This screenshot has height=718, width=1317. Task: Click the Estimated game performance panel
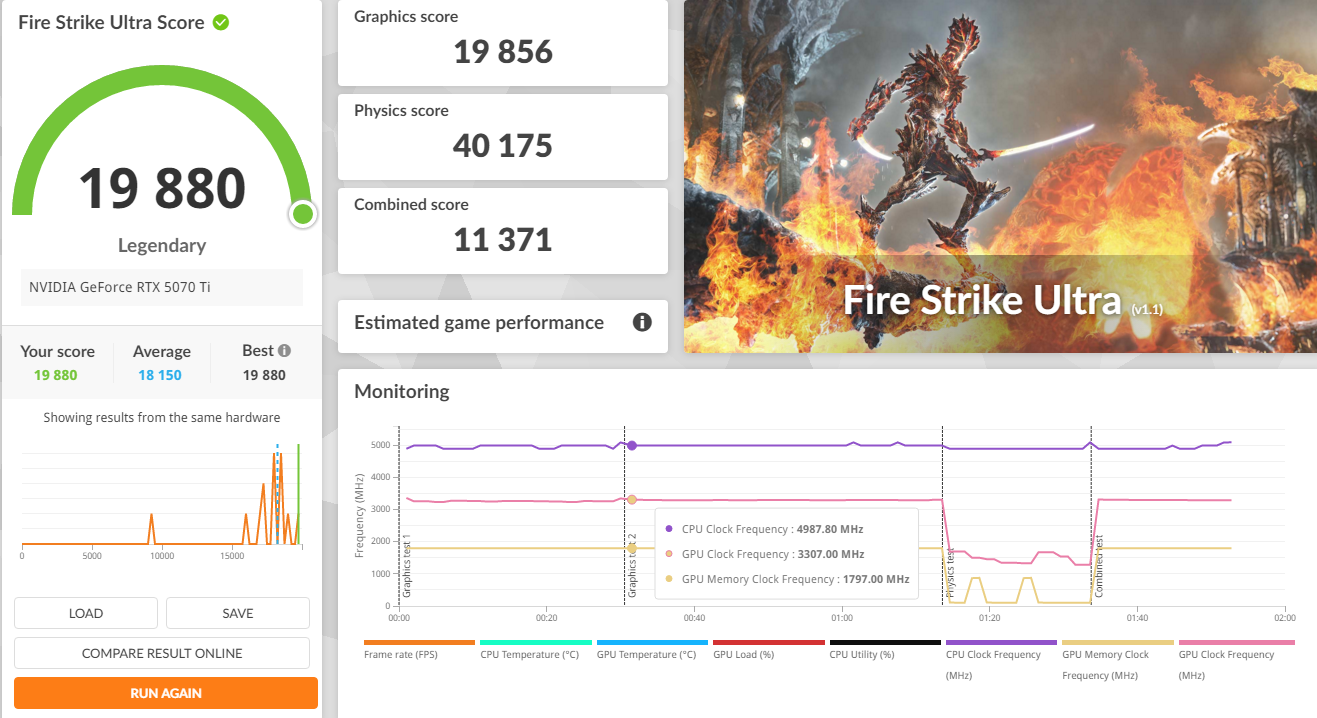click(503, 326)
